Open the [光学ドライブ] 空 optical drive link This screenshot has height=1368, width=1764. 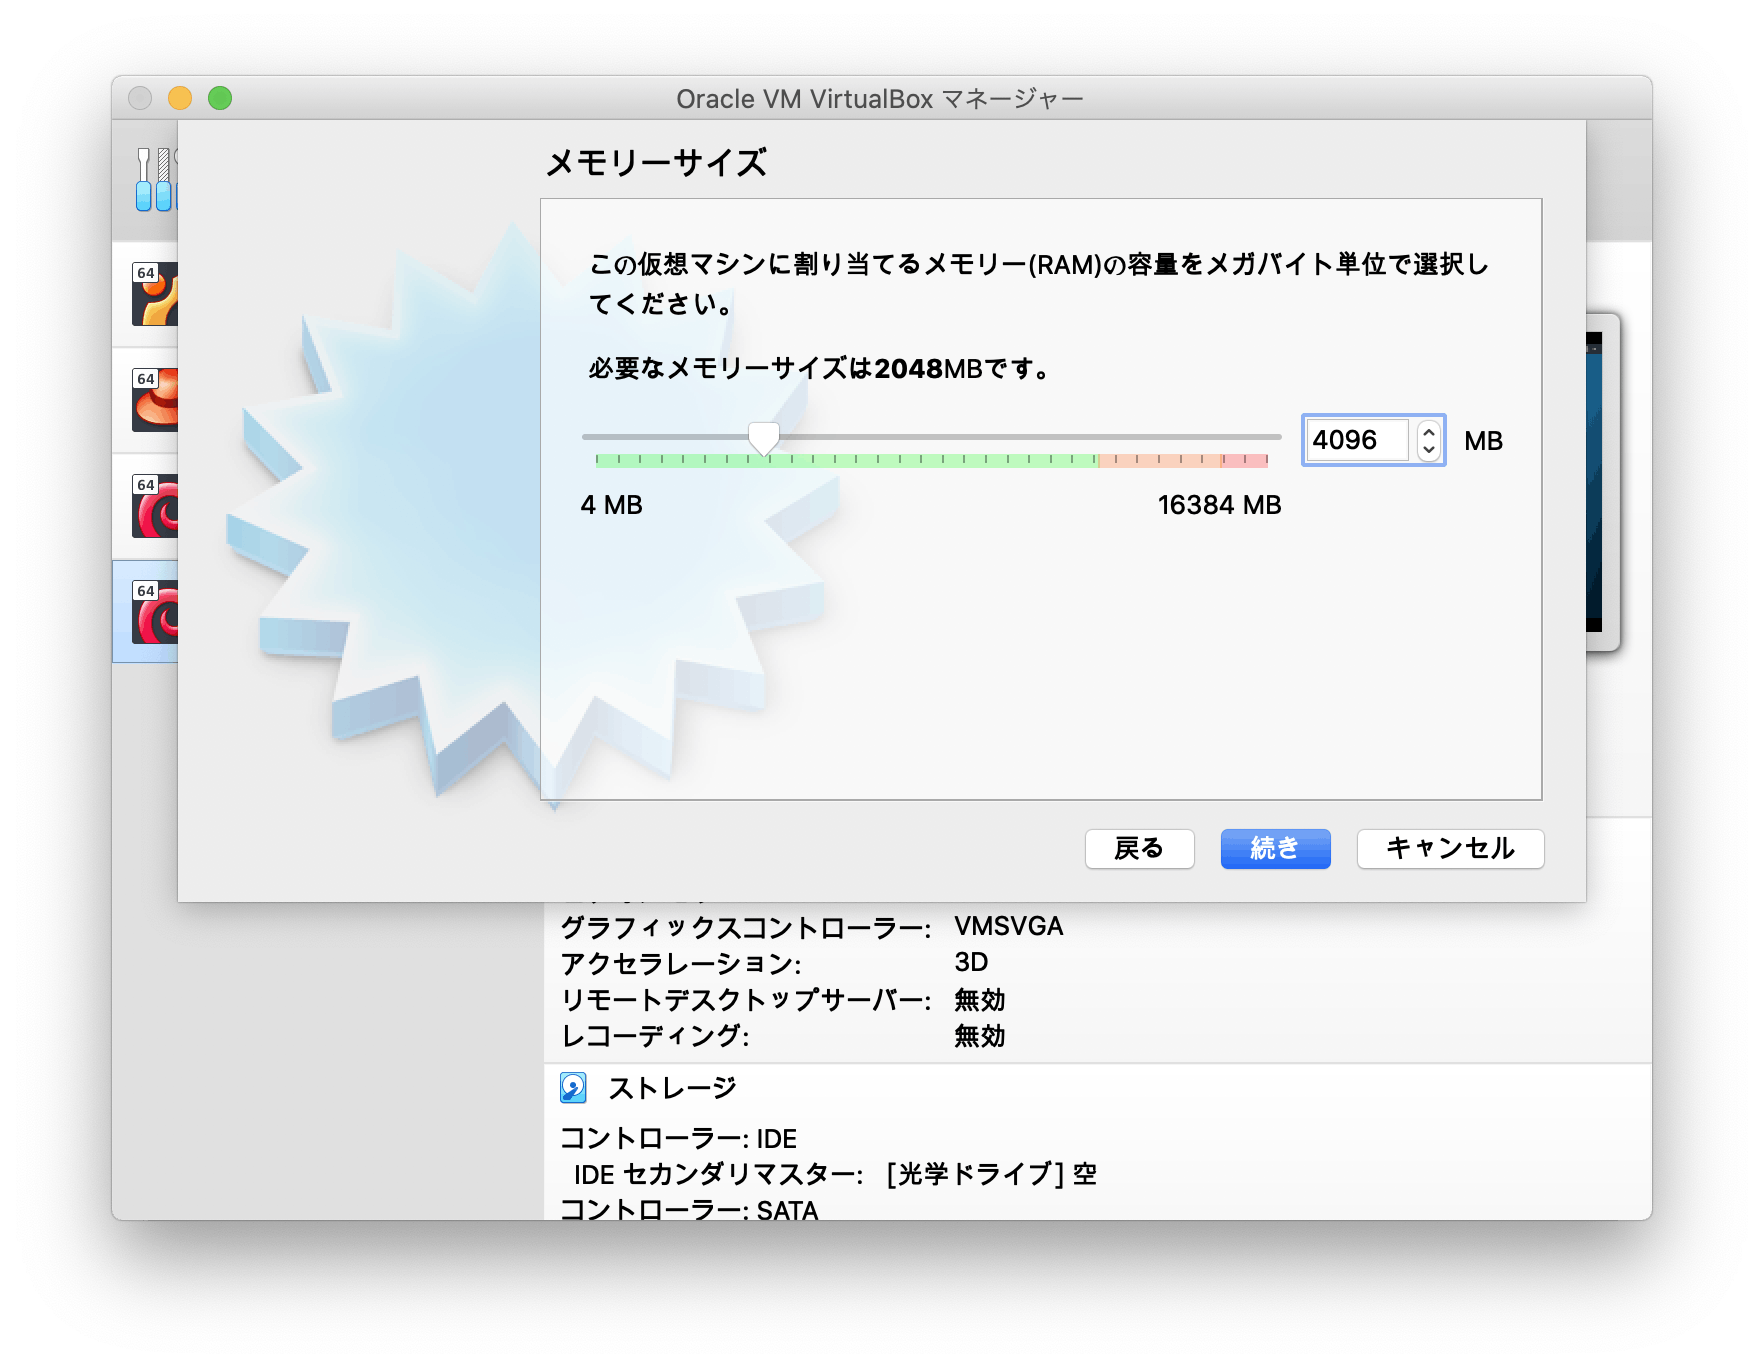(x=988, y=1174)
